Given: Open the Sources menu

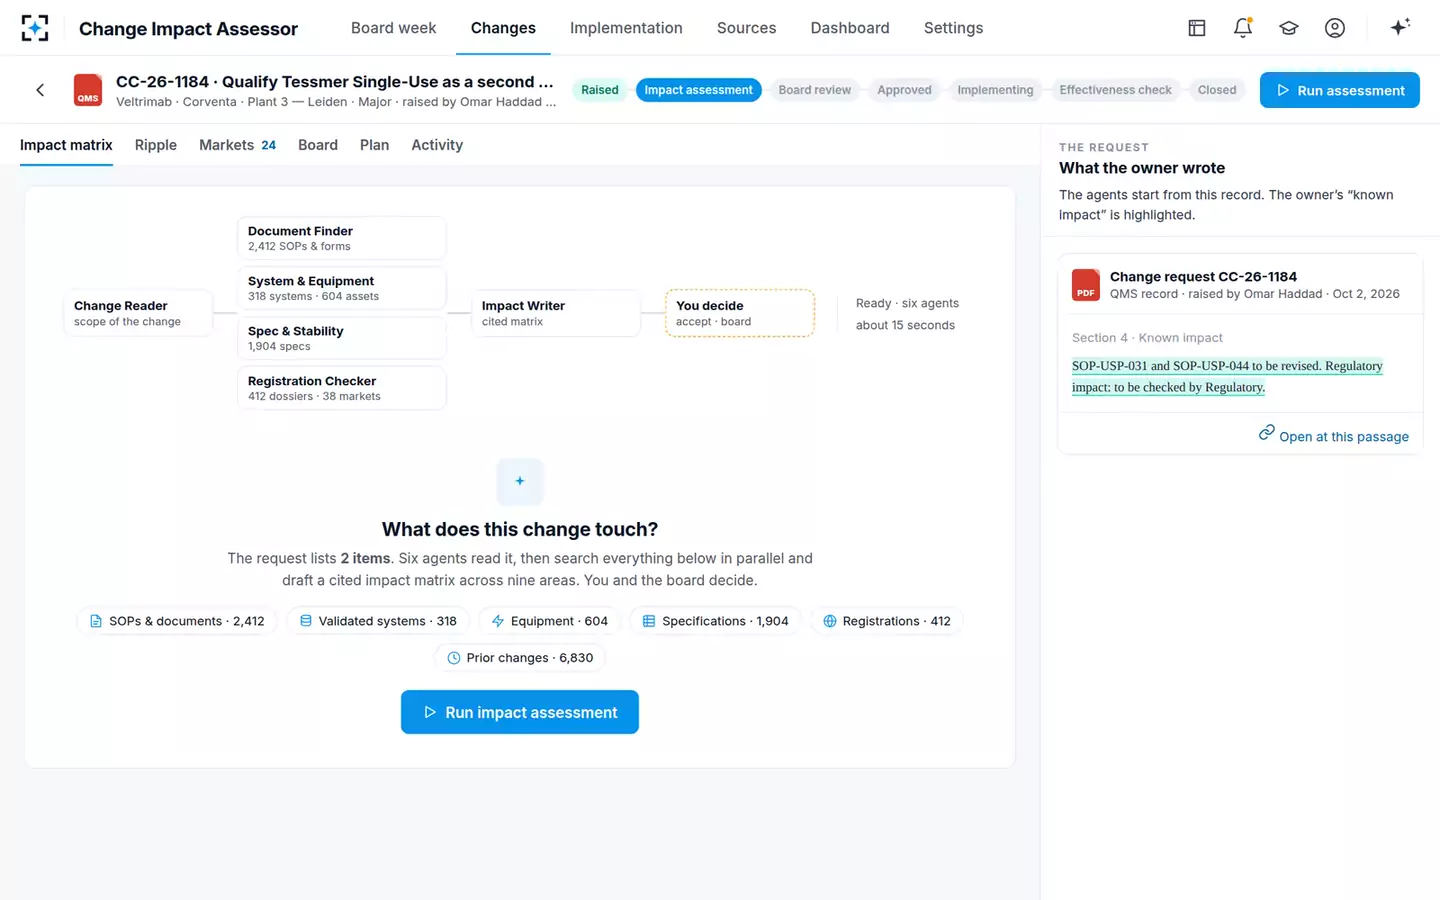Looking at the screenshot, I should (746, 28).
